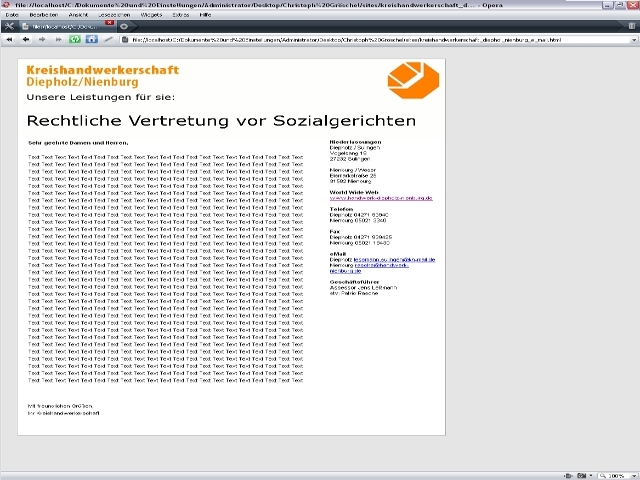
Task: Open the zoom level dropdown
Action: [x=633, y=474]
